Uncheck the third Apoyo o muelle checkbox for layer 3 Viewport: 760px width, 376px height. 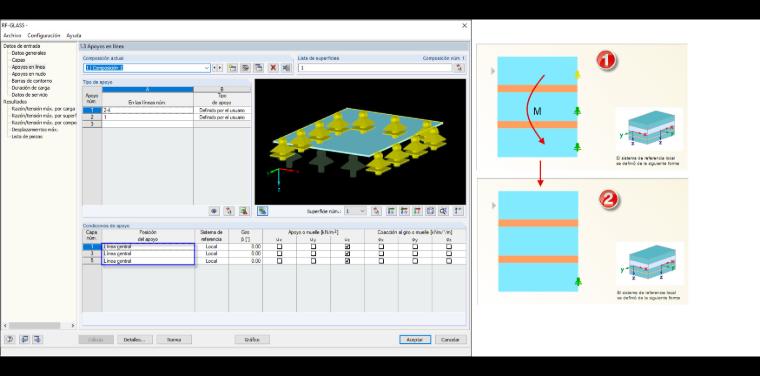[347, 253]
